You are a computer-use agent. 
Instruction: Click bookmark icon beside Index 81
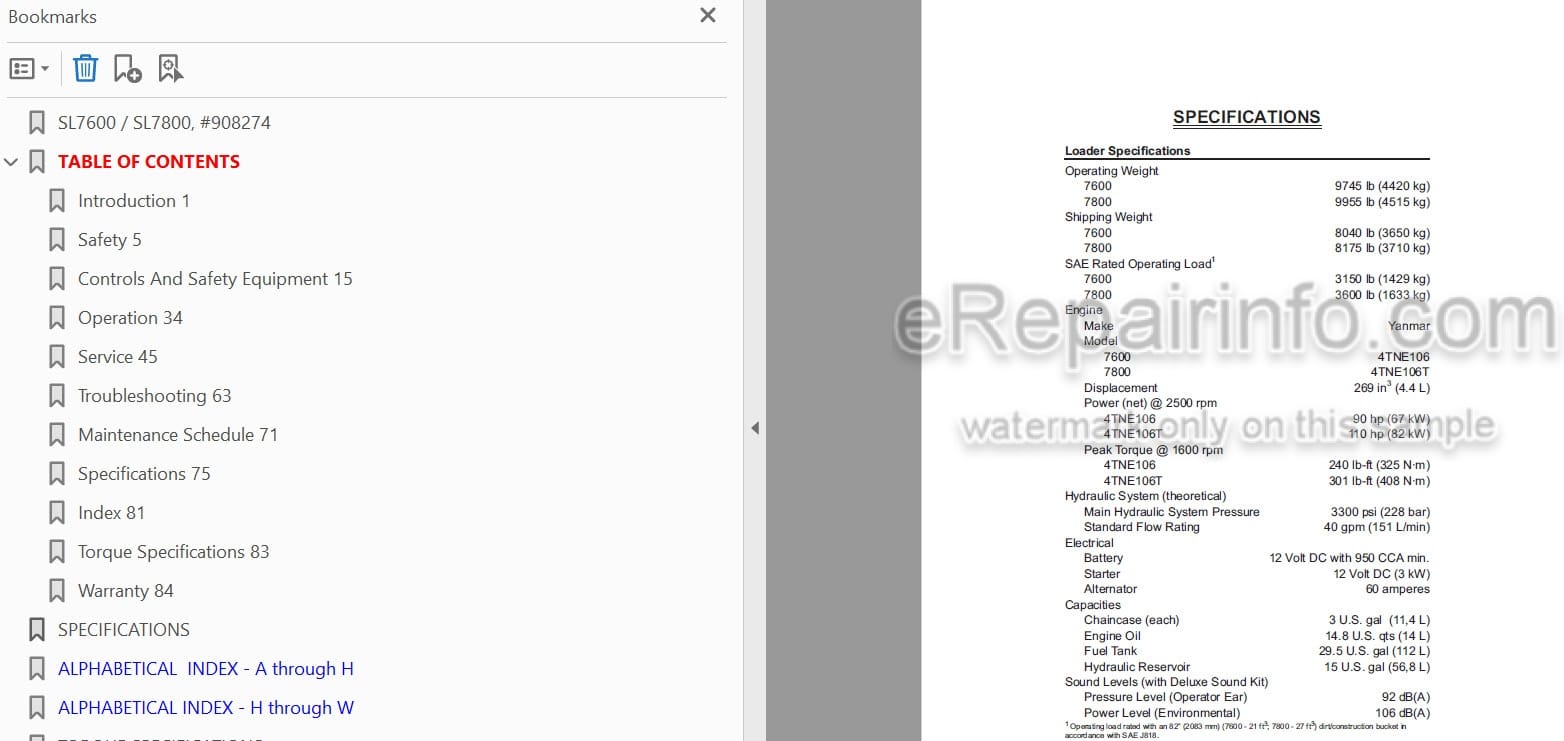tap(57, 513)
